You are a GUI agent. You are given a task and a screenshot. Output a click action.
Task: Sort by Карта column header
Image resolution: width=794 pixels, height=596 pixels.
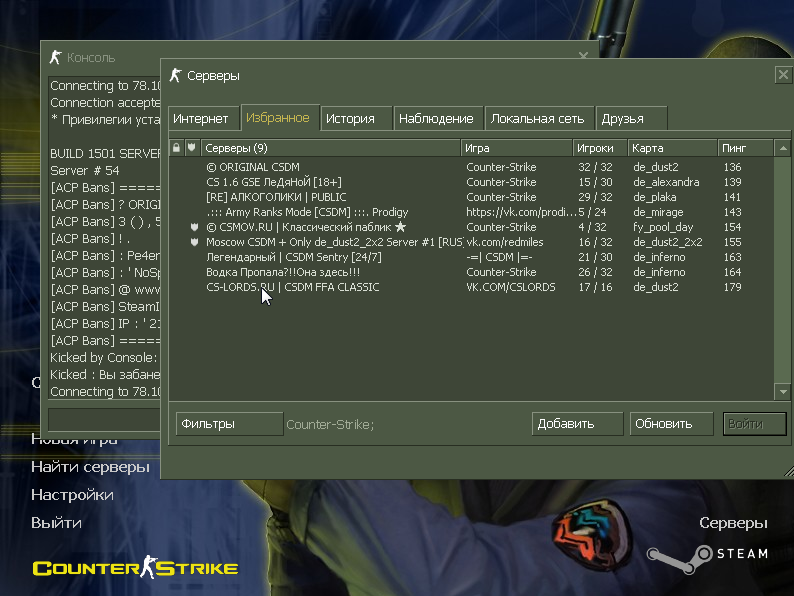point(672,148)
